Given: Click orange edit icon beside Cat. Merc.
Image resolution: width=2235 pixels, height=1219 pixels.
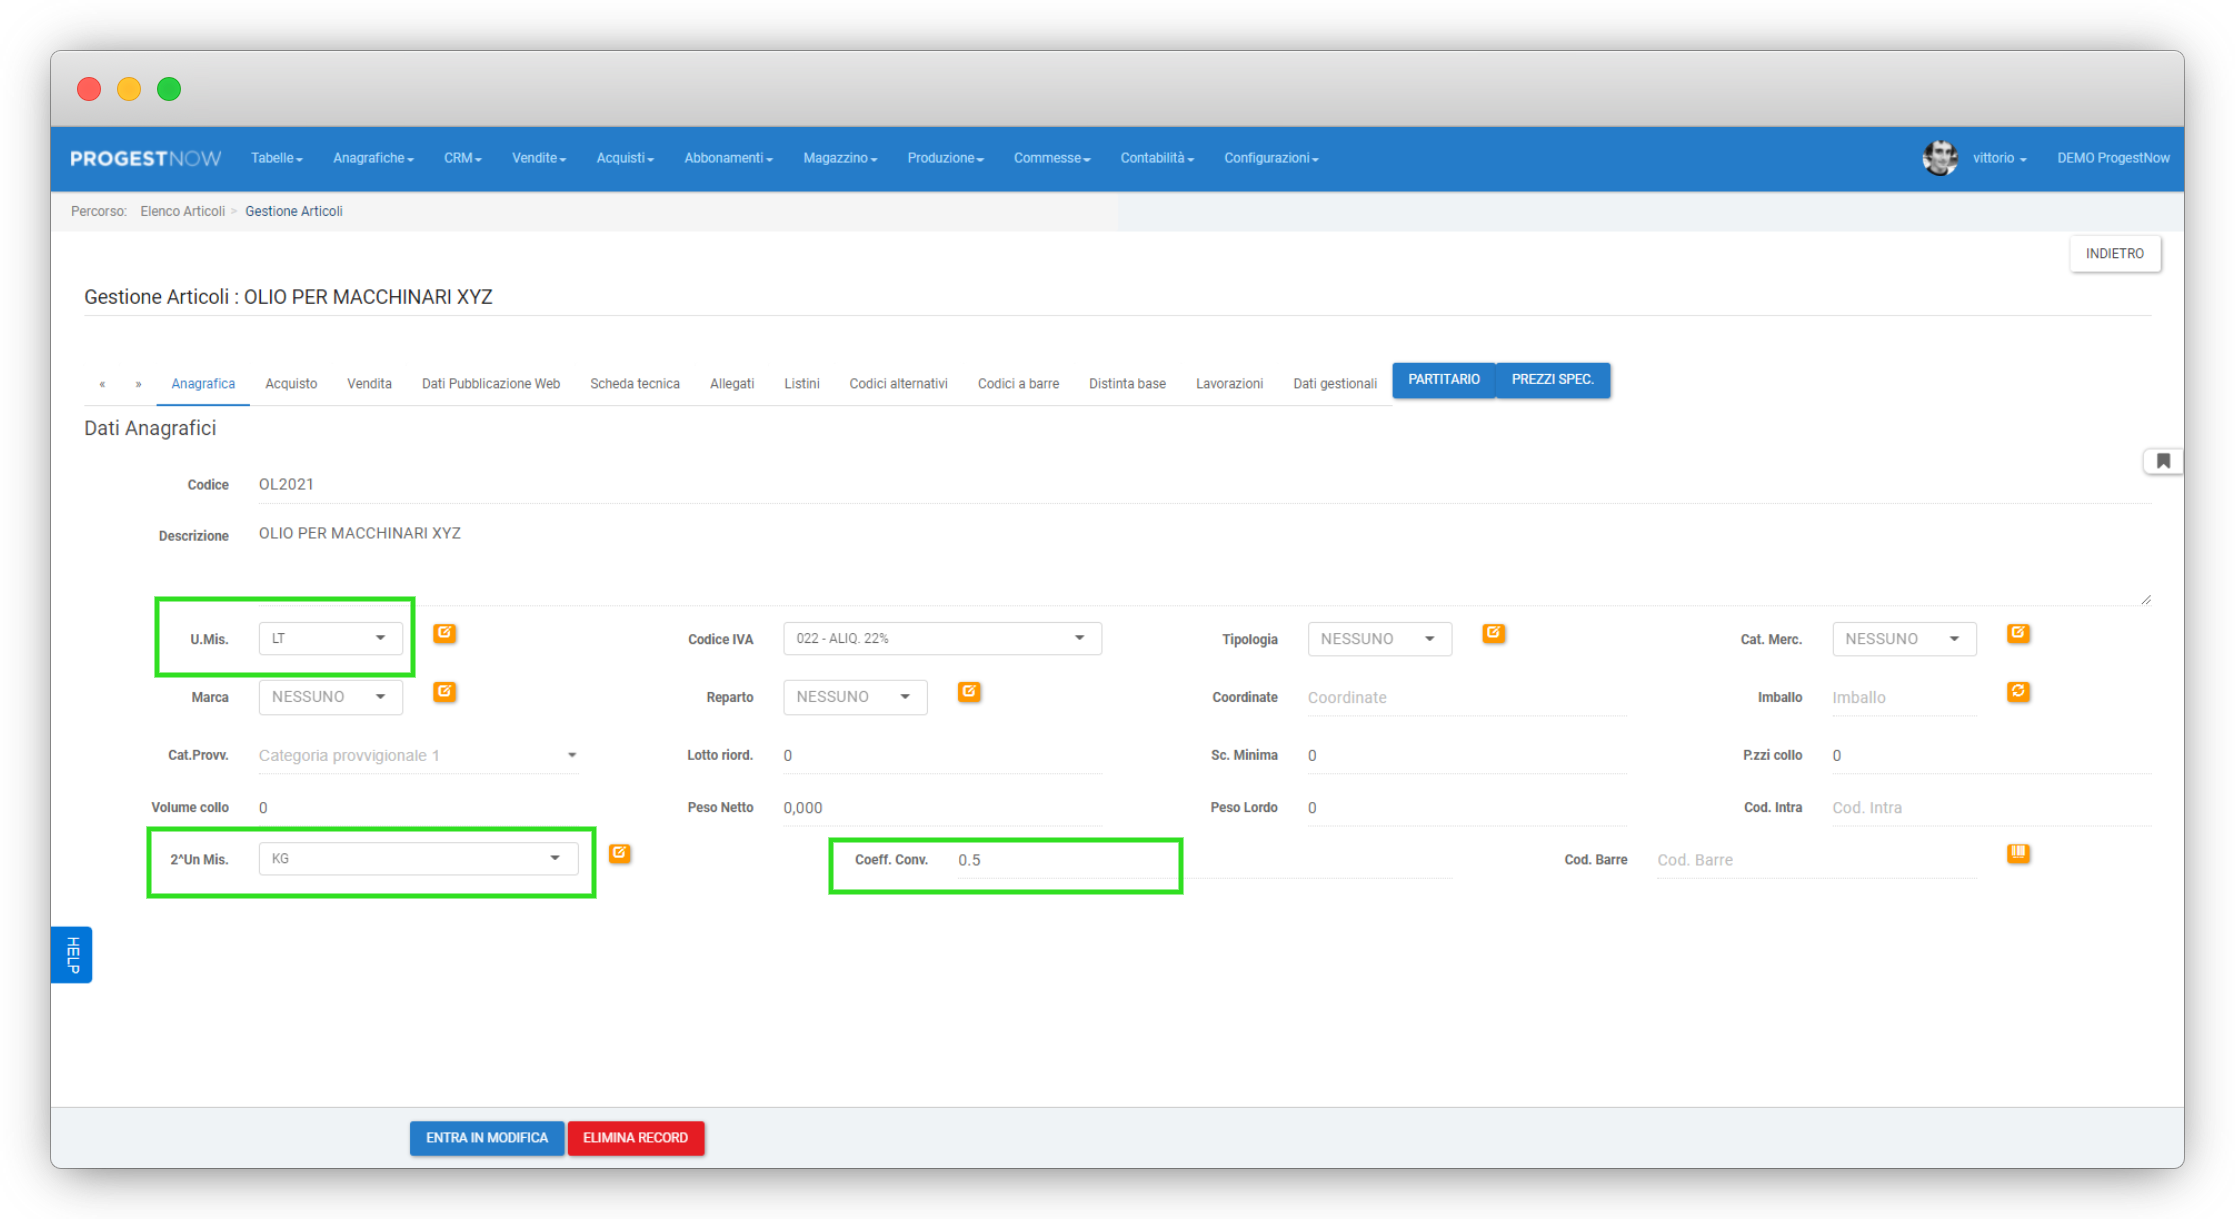Looking at the screenshot, I should click(x=2017, y=633).
